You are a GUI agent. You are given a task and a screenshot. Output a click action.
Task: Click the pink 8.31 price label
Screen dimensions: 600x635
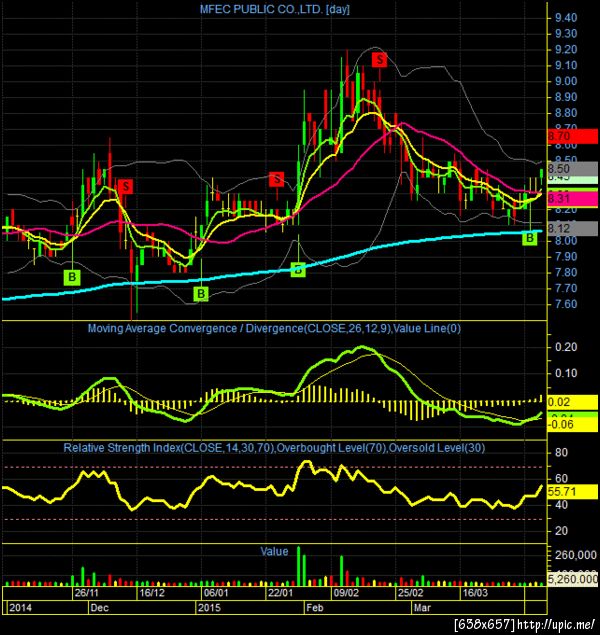point(572,198)
